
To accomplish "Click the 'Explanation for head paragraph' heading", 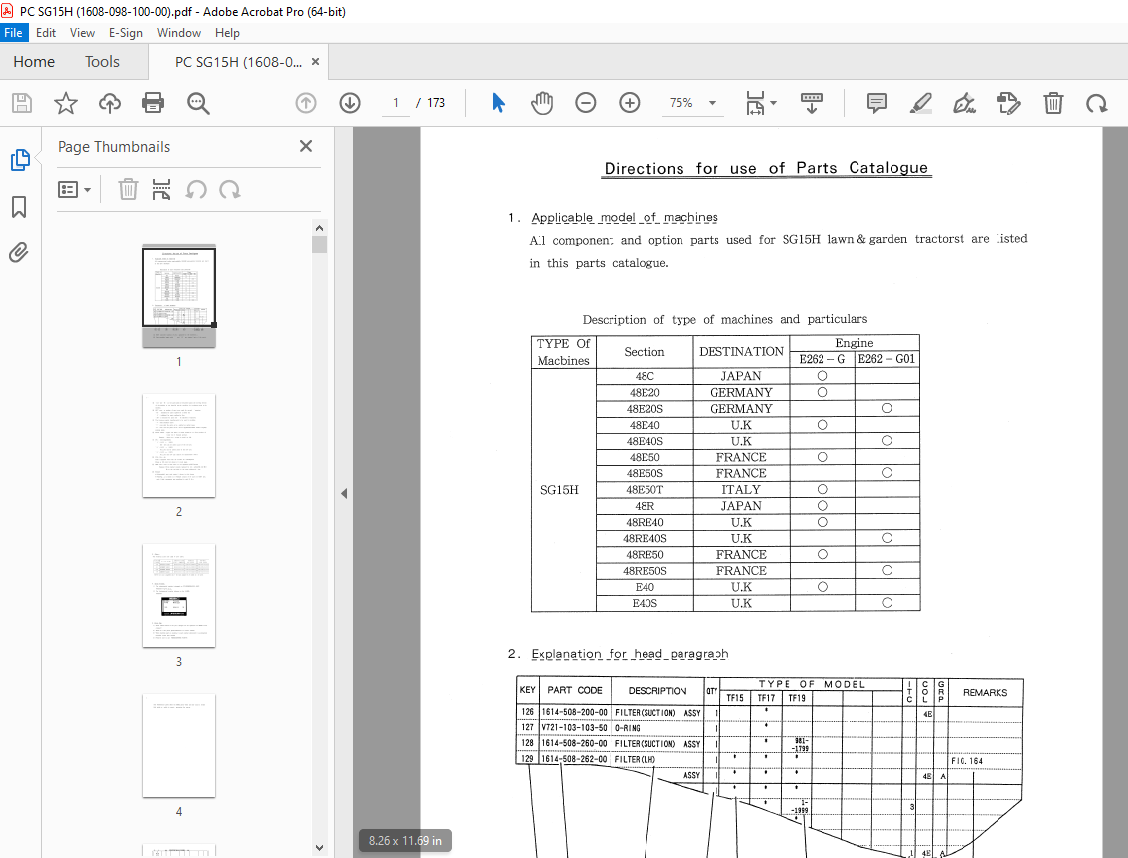I will coord(629,654).
